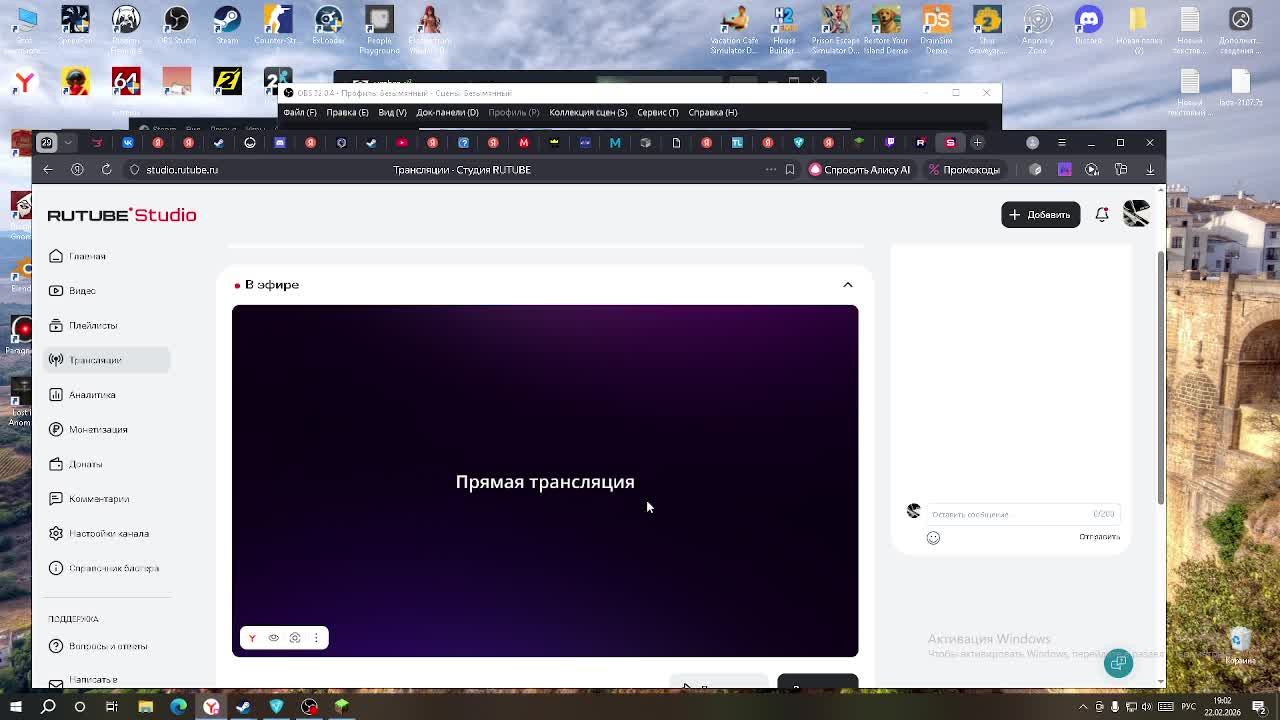The width and height of the screenshot is (1280, 720).
Task: Open the channel avatar profile menu
Action: tap(1136, 214)
